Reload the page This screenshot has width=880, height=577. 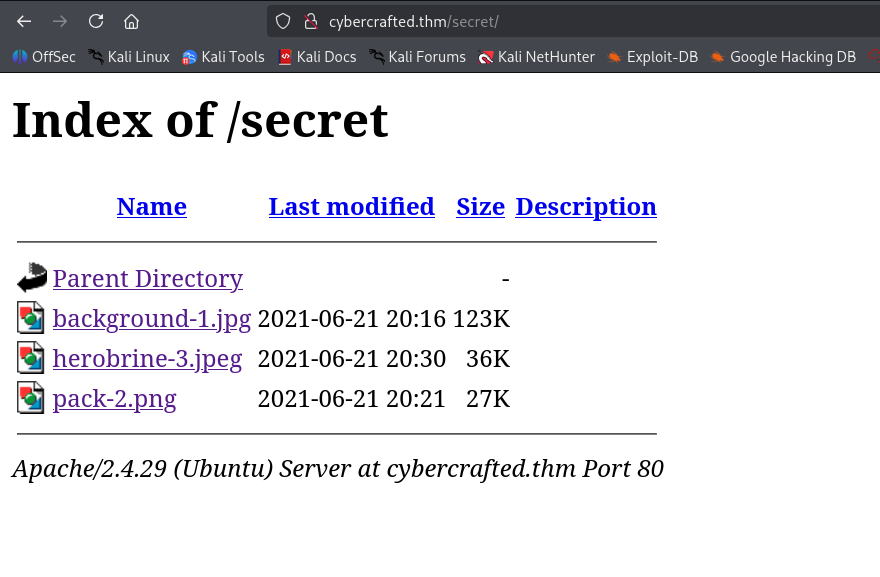click(95, 21)
